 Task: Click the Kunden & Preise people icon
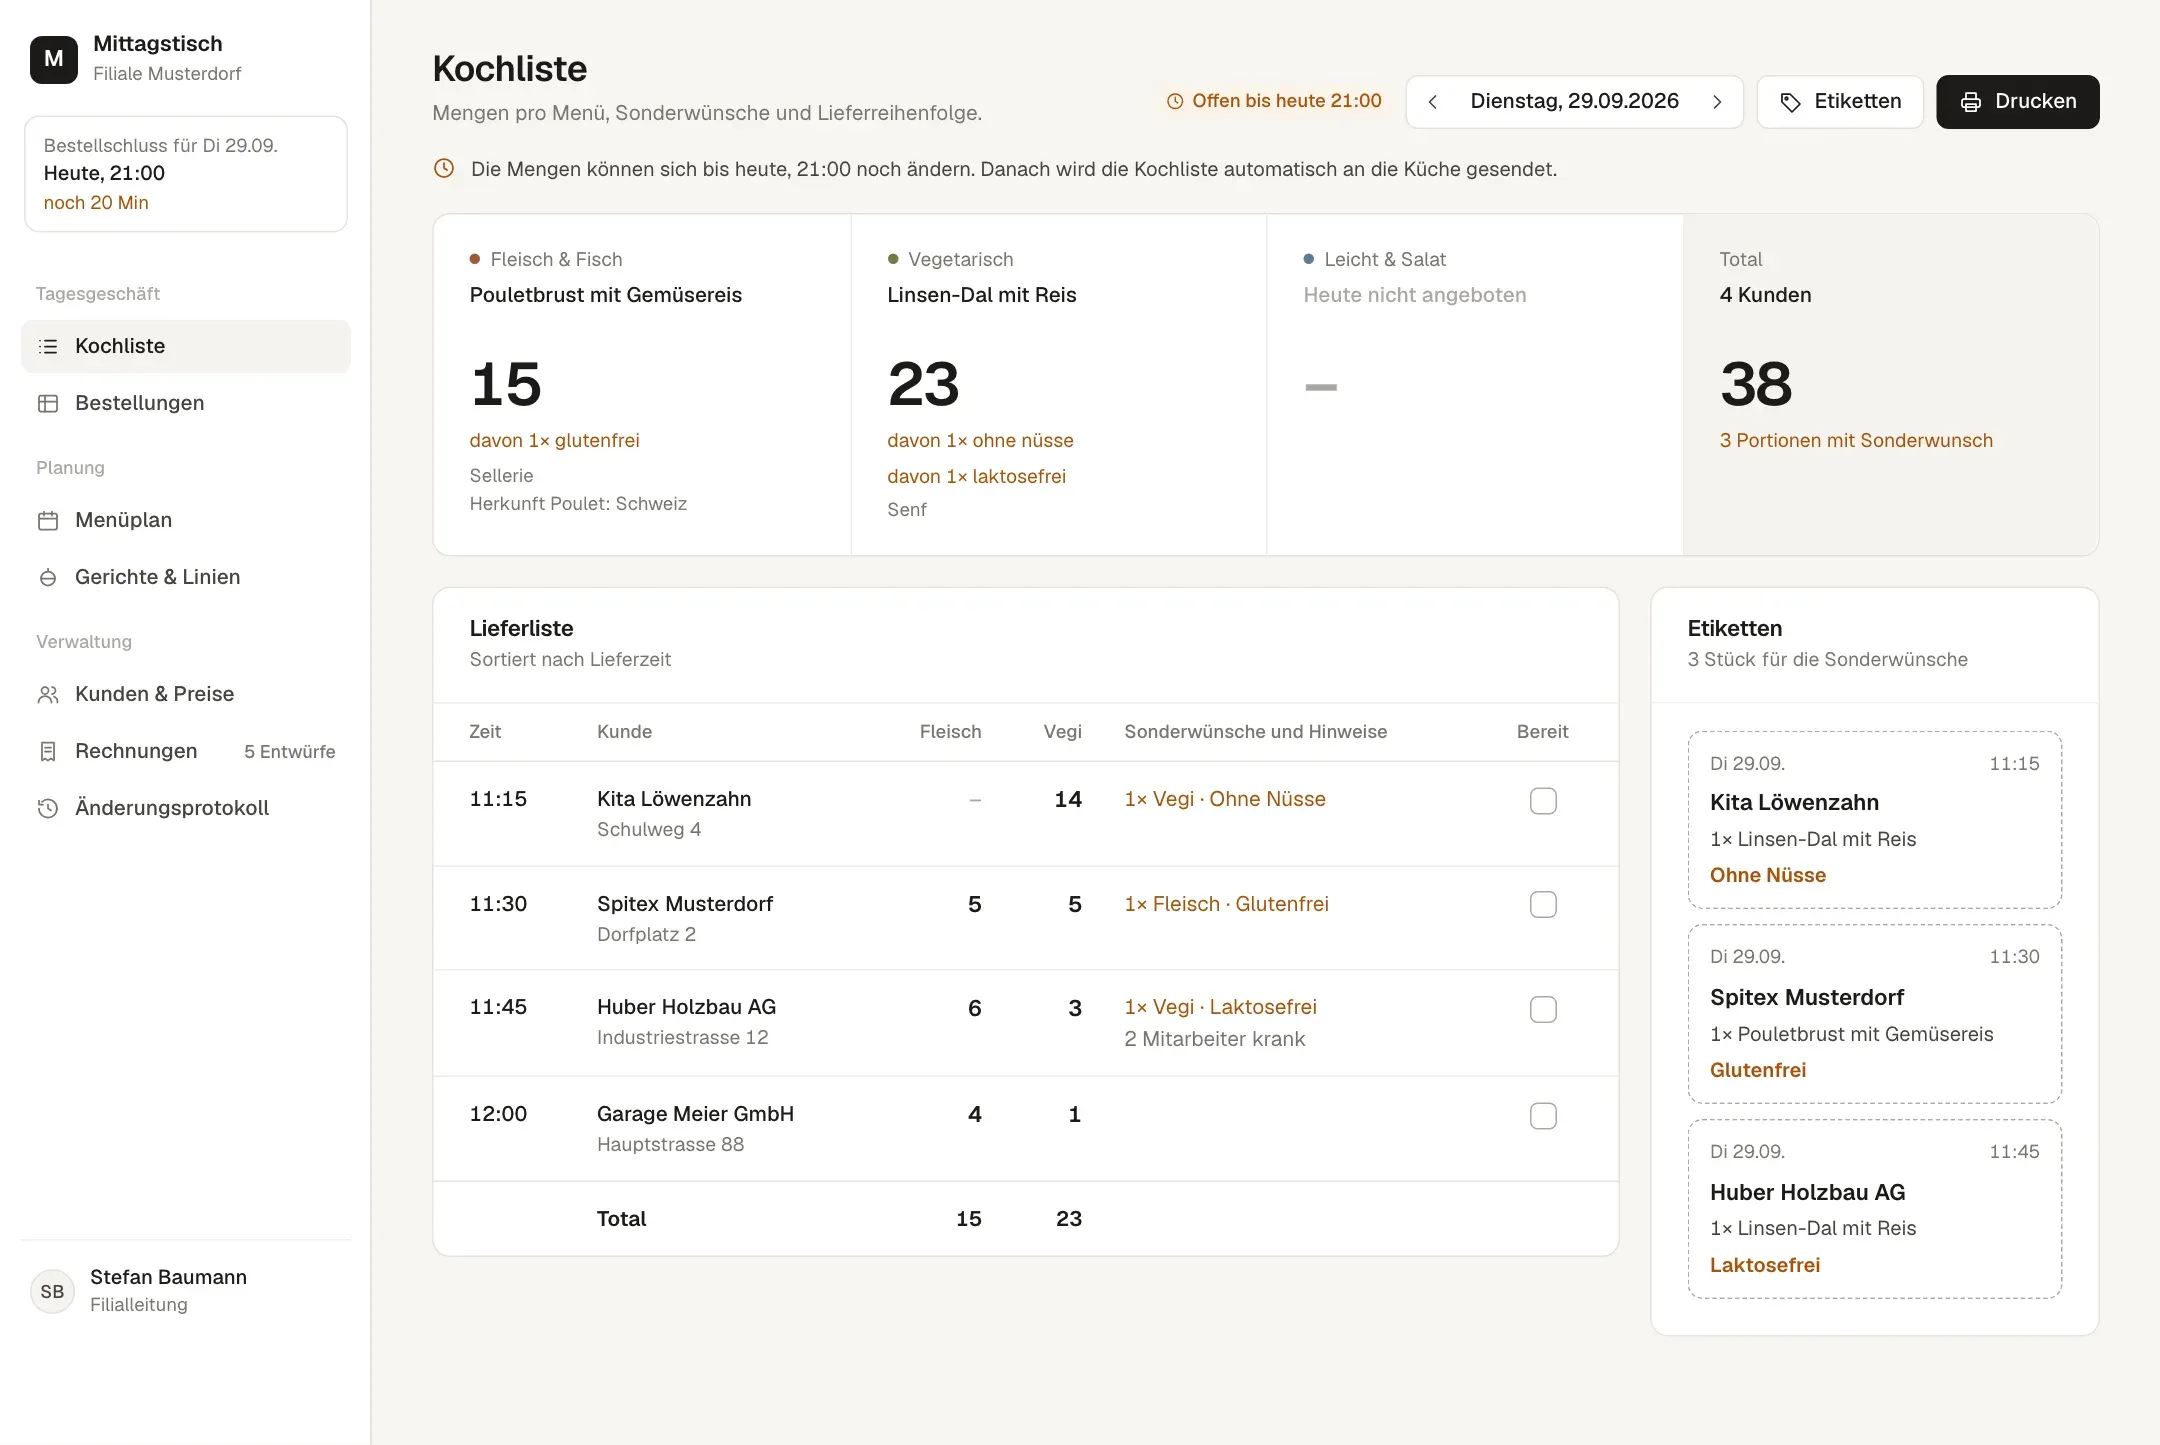click(48, 694)
